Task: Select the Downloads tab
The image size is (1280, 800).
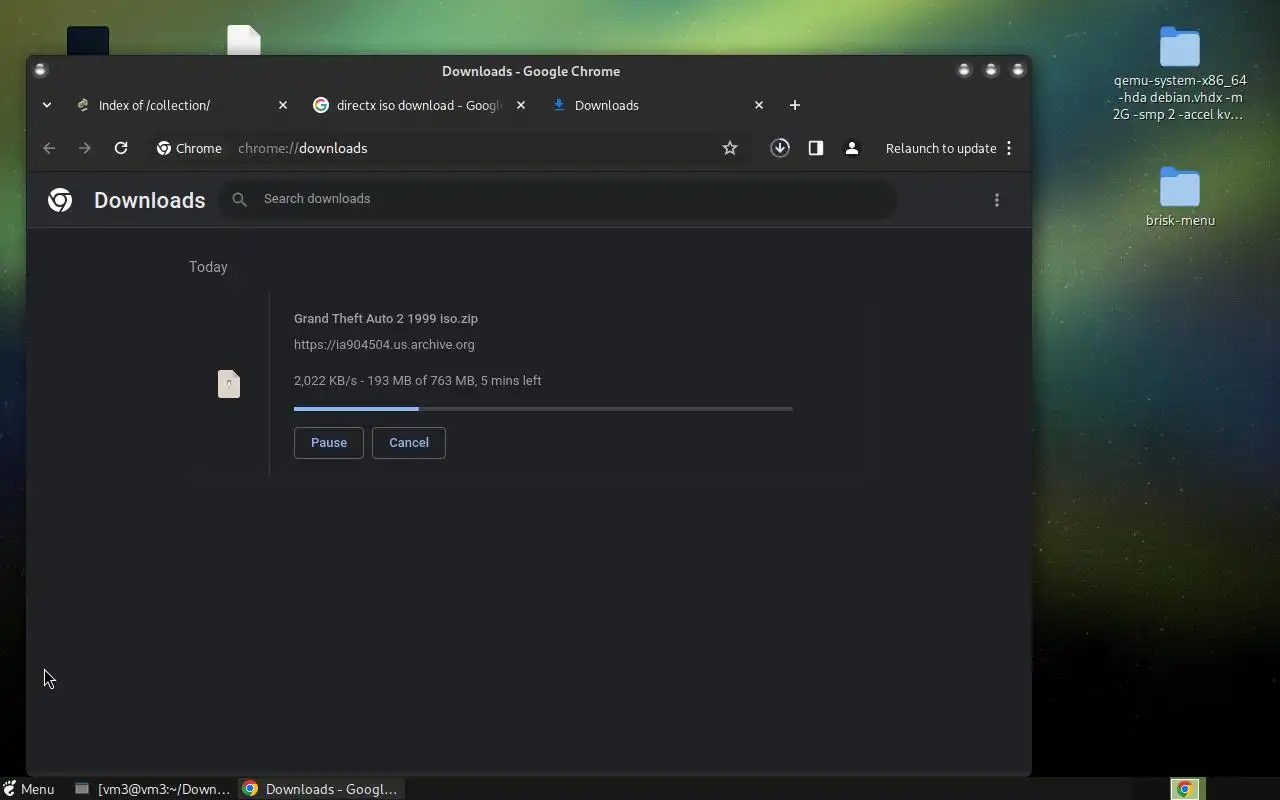Action: tap(659, 105)
